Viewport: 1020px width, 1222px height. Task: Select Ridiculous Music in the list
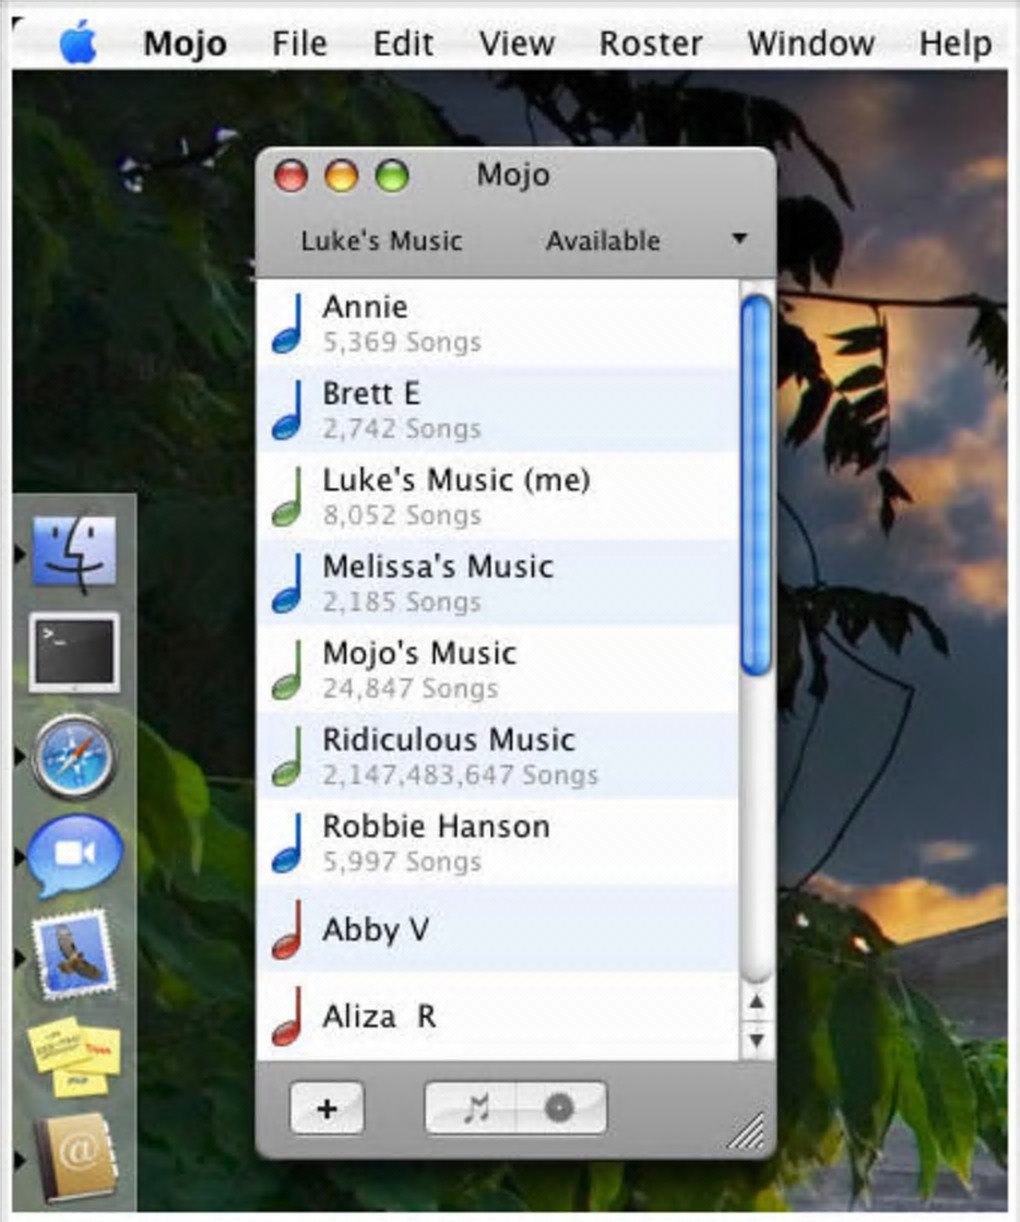coord(498,756)
